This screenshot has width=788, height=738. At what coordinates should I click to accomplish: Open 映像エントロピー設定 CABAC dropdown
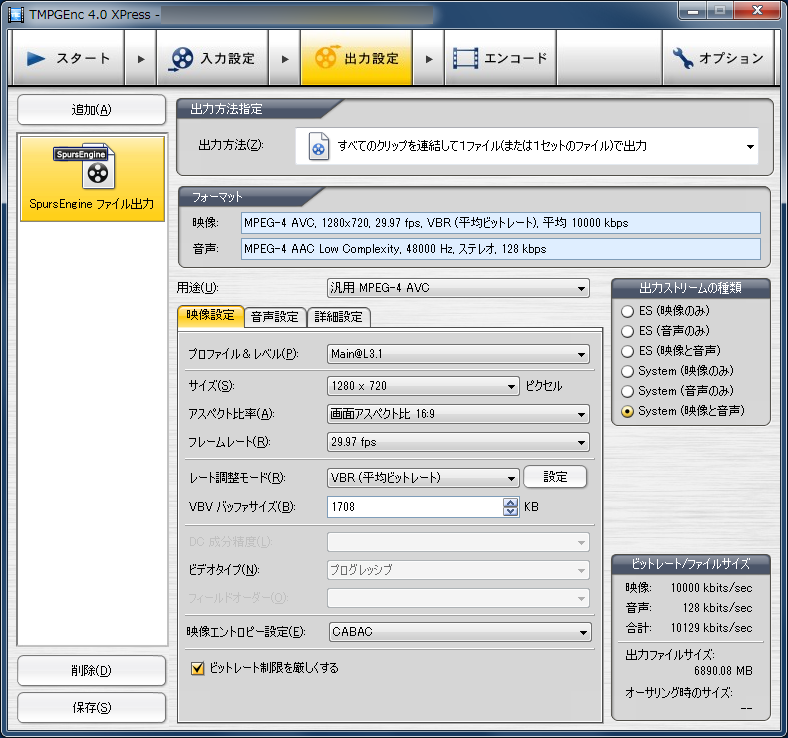pyautogui.click(x=460, y=631)
